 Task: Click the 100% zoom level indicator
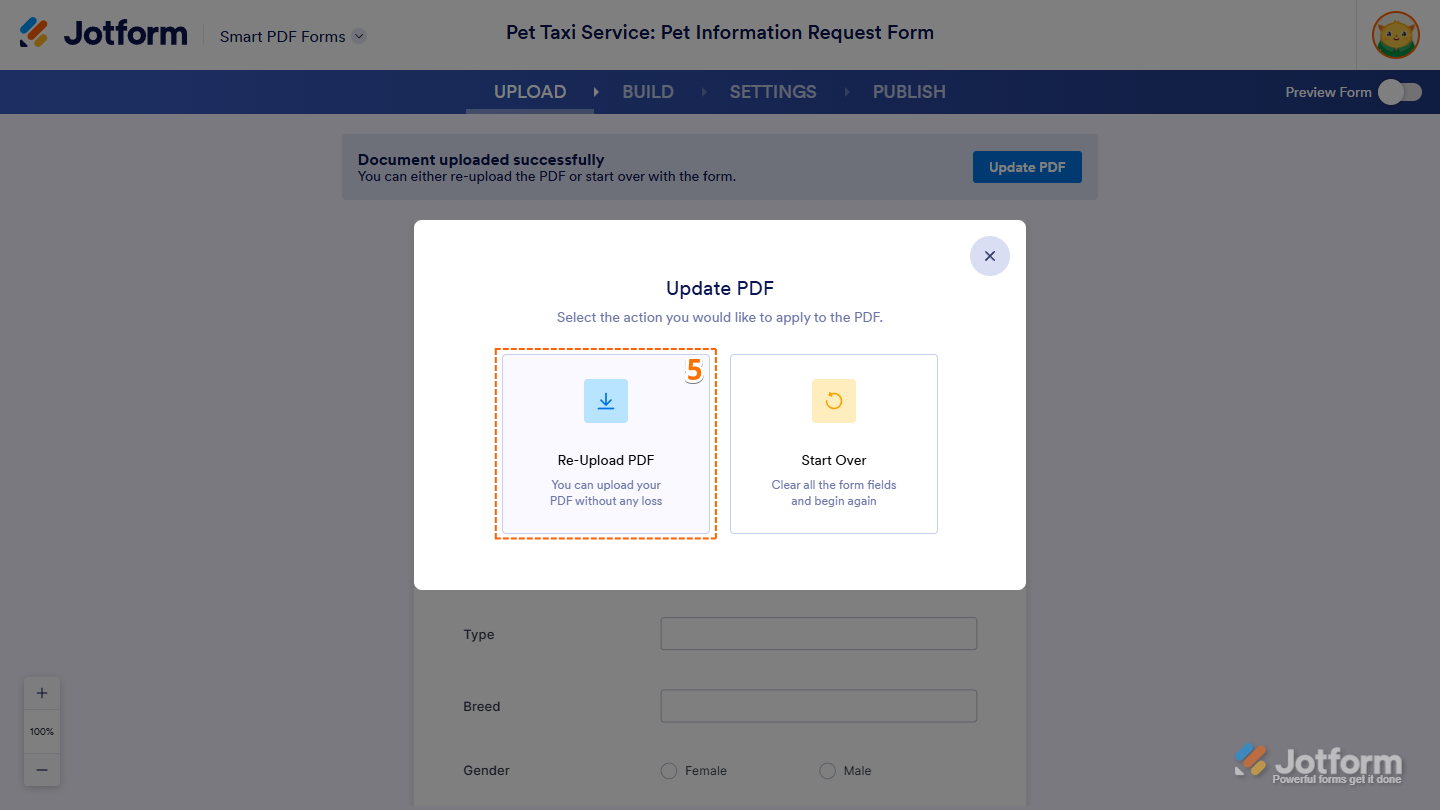42,731
